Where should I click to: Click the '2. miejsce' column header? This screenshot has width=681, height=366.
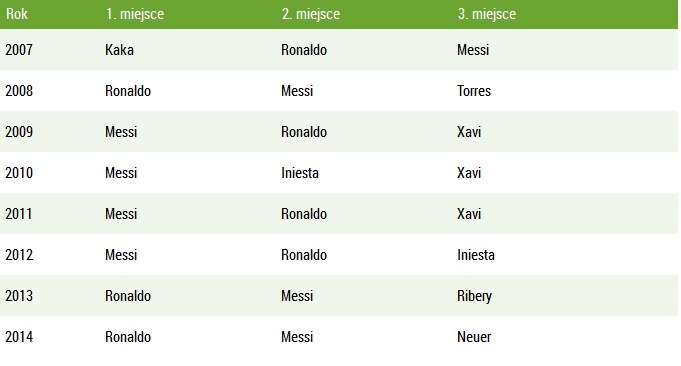click(311, 14)
